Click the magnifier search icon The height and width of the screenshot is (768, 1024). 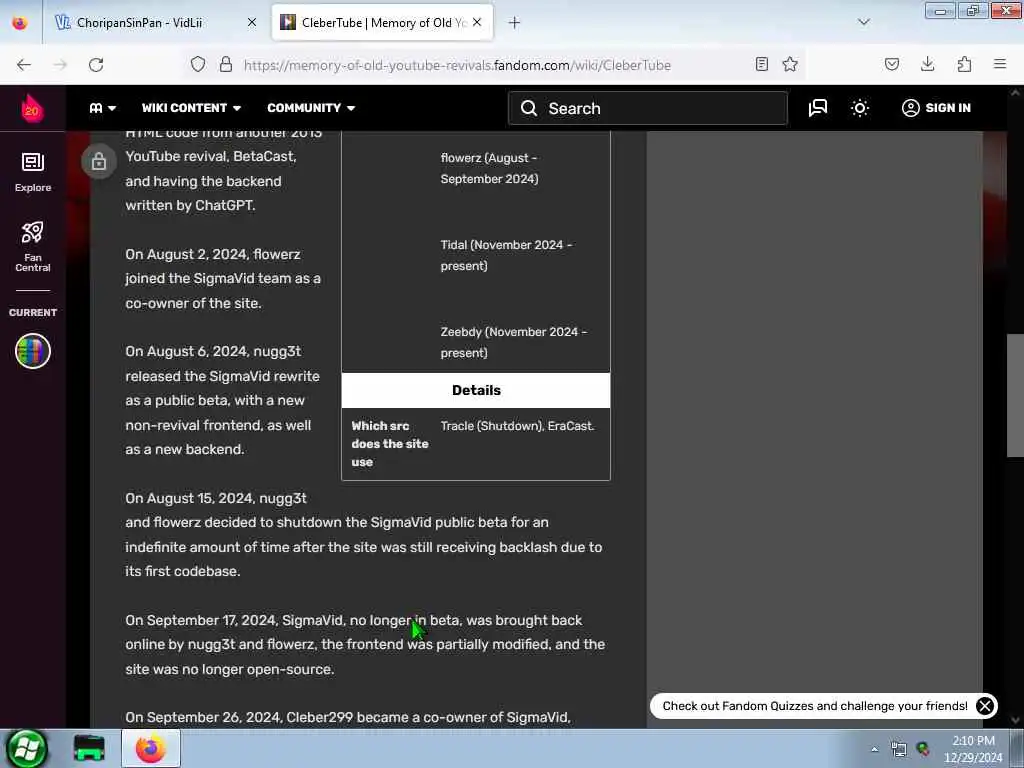point(529,108)
